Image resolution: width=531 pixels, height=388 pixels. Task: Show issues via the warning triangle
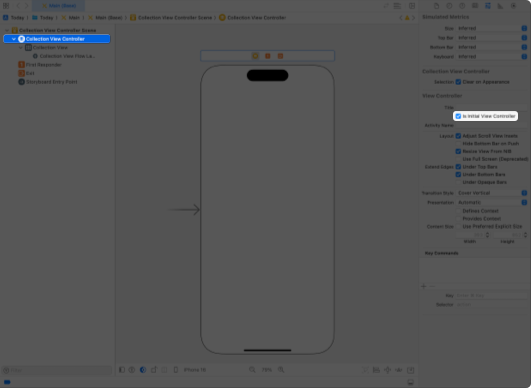(407, 18)
